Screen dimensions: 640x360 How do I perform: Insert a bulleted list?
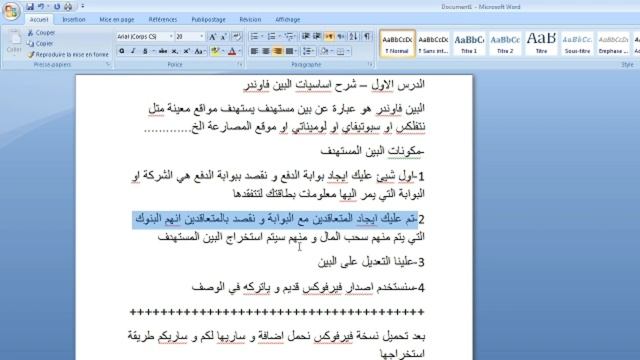pos(255,37)
